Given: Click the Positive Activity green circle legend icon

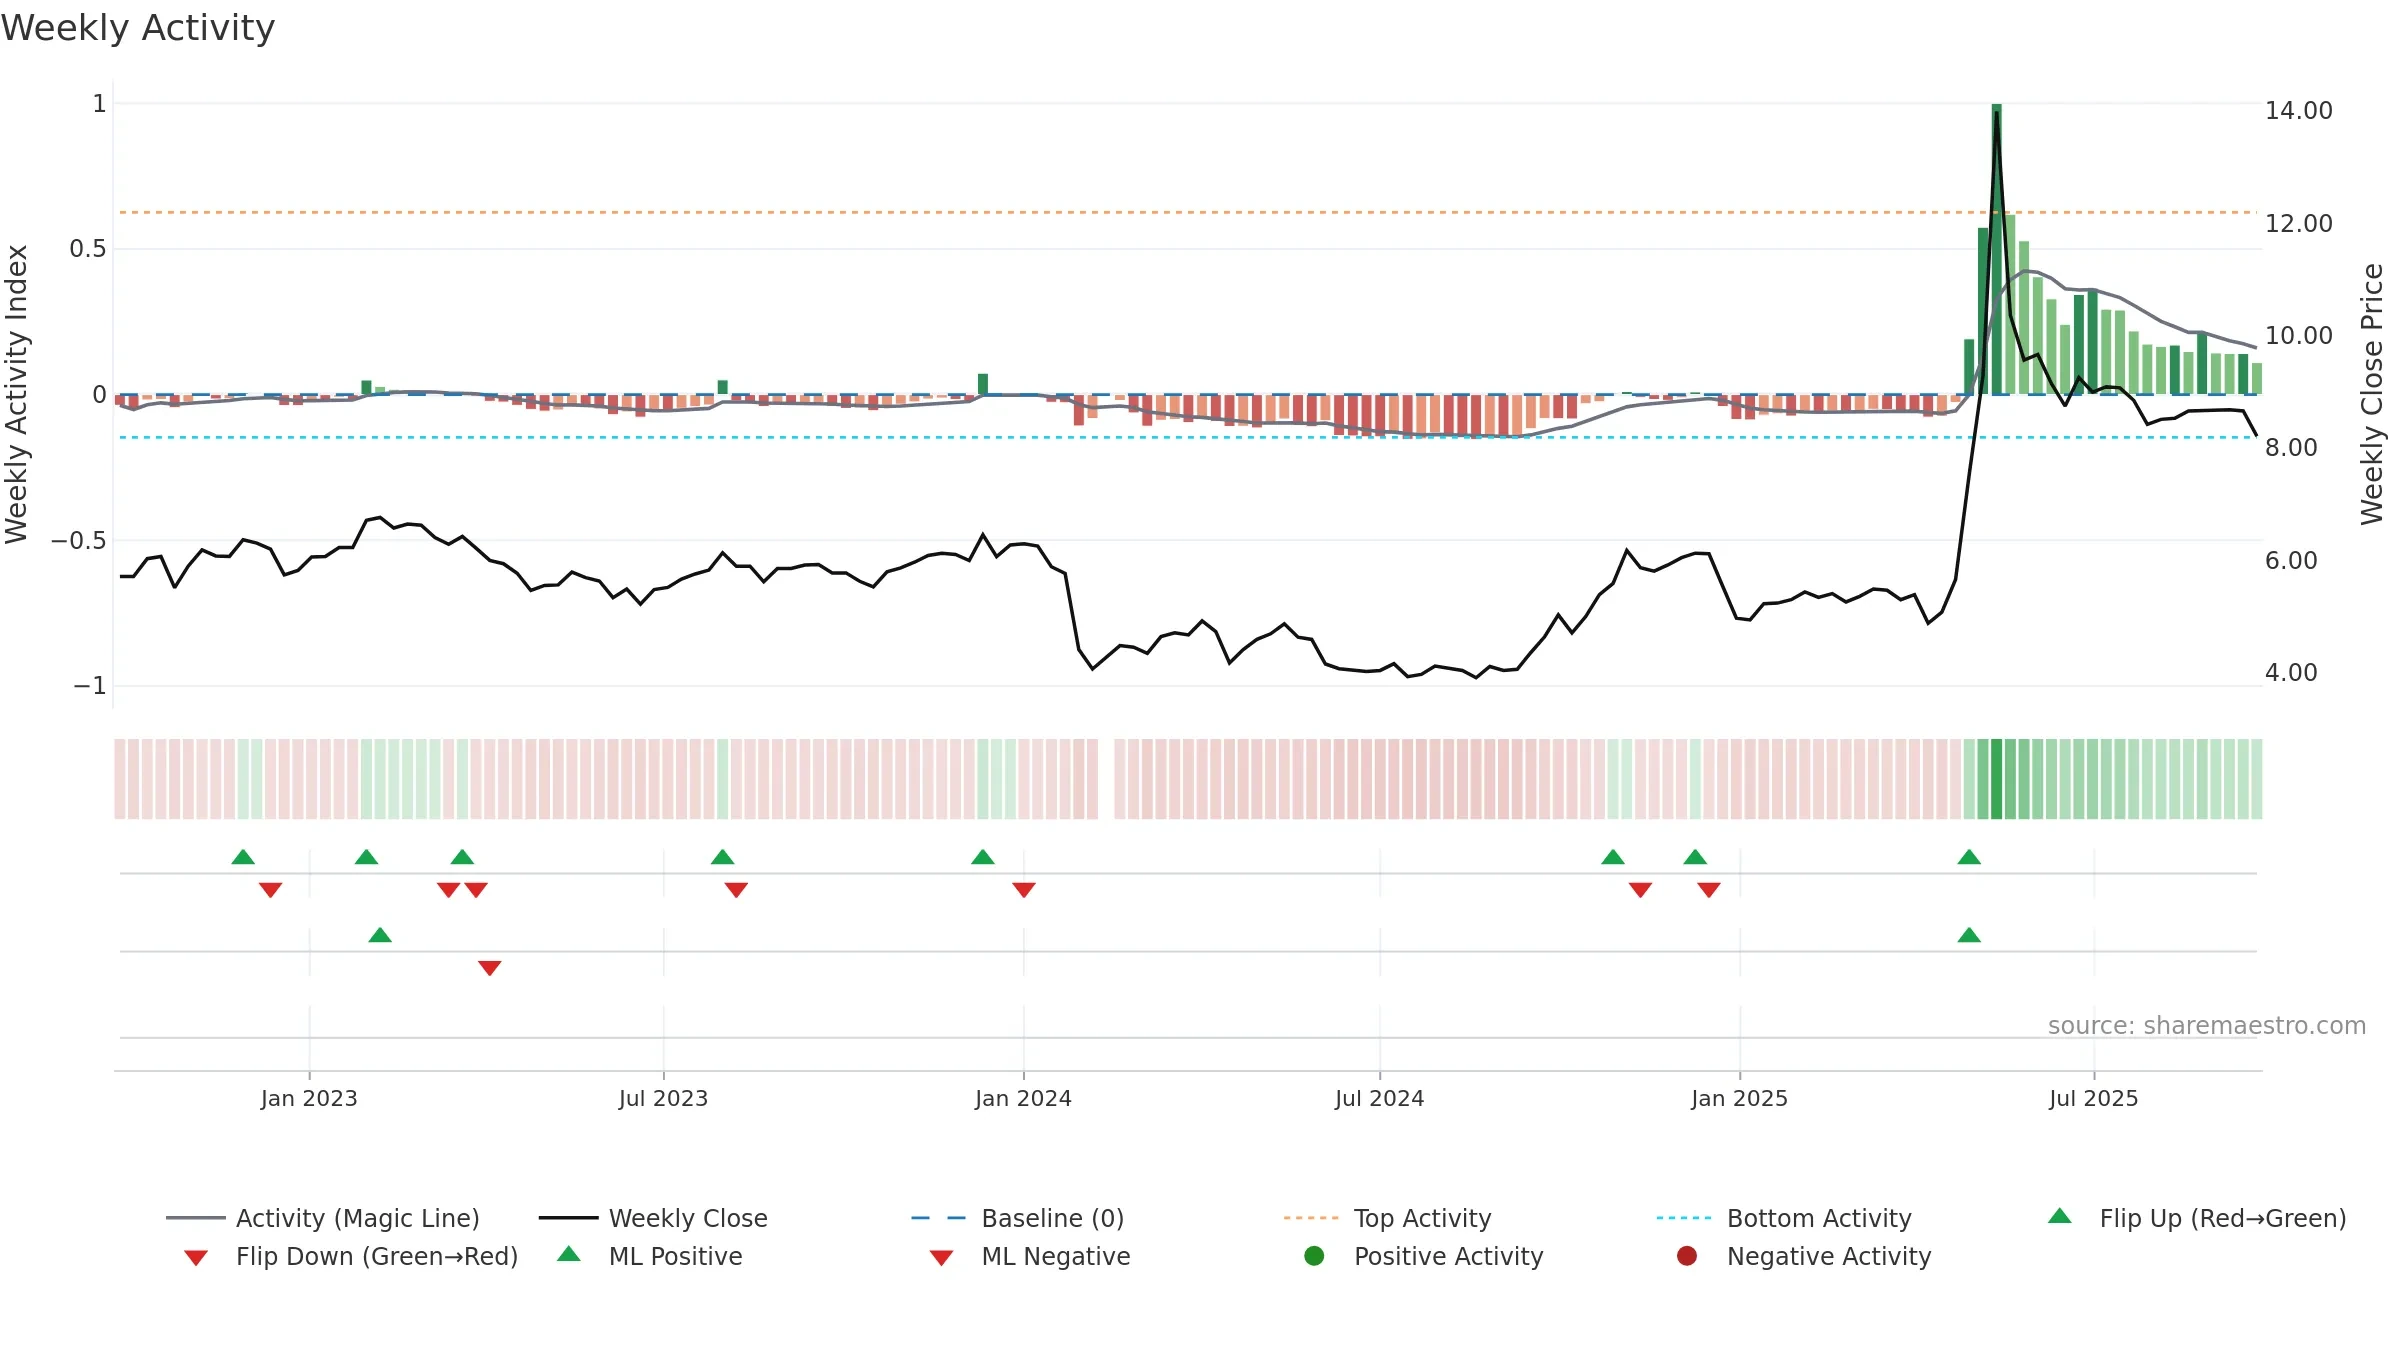Looking at the screenshot, I should (1315, 1256).
